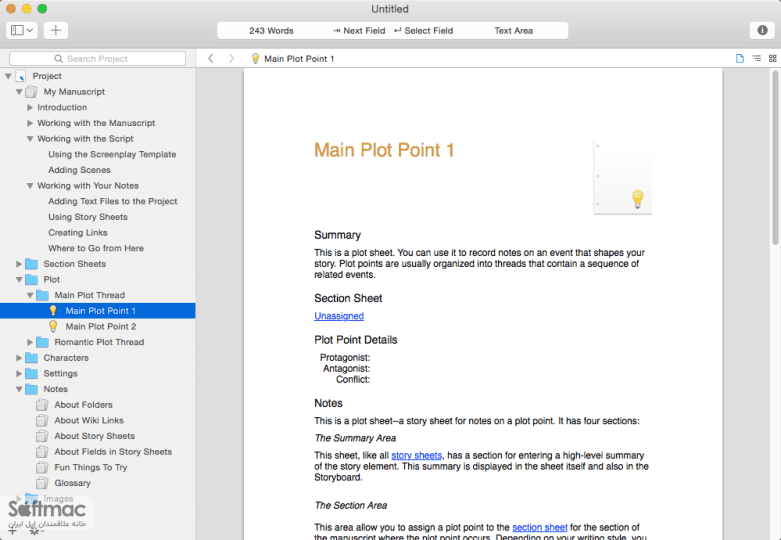Image resolution: width=781 pixels, height=540 pixels.
Task: Click the Main Plot Thread folder icon
Action: pos(42,295)
